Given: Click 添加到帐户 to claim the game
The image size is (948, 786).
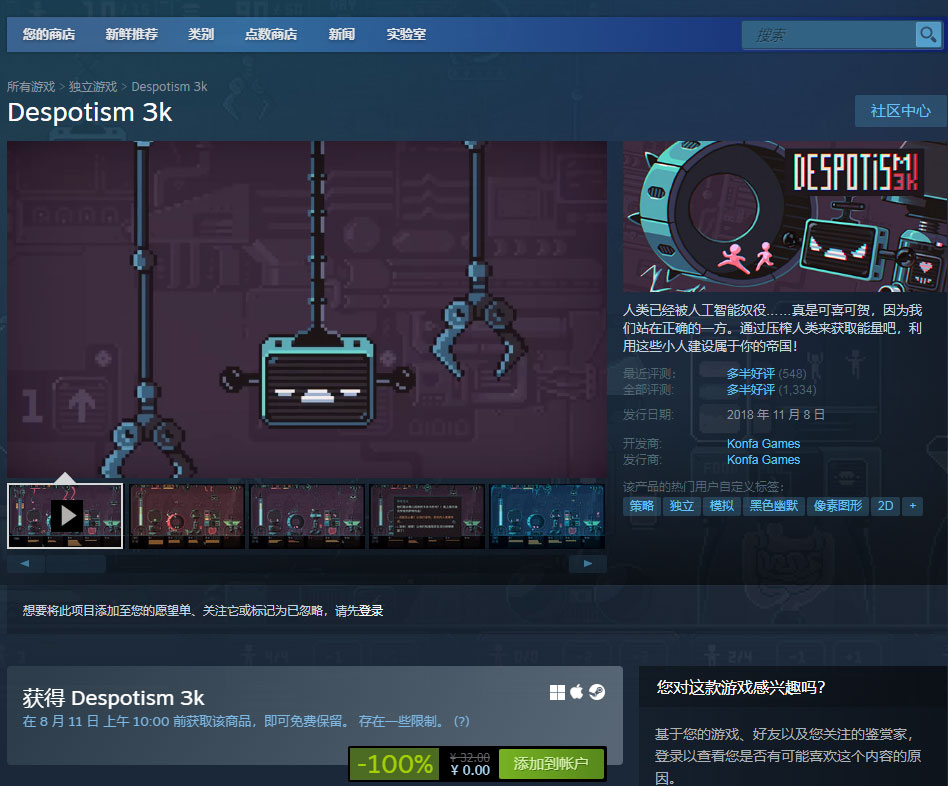Looking at the screenshot, I should pyautogui.click(x=552, y=764).
